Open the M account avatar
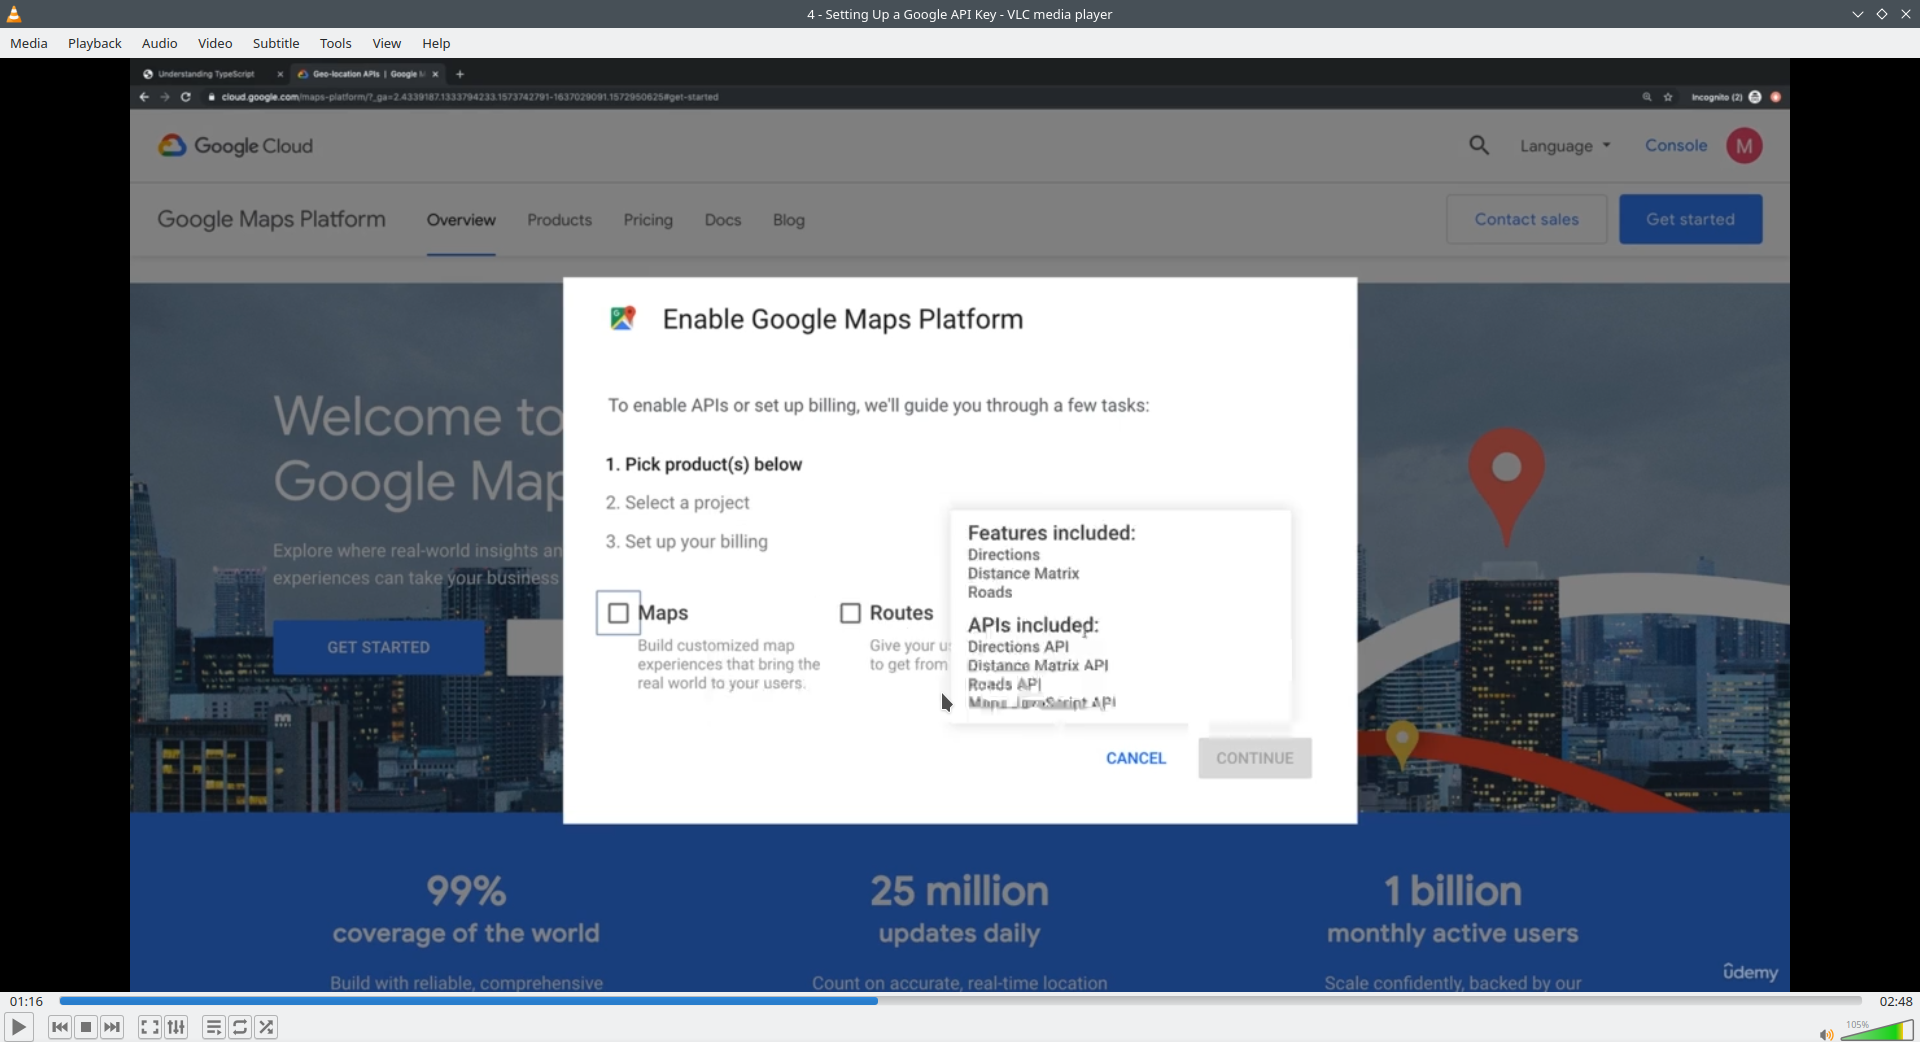The width and height of the screenshot is (1920, 1042). click(1744, 146)
